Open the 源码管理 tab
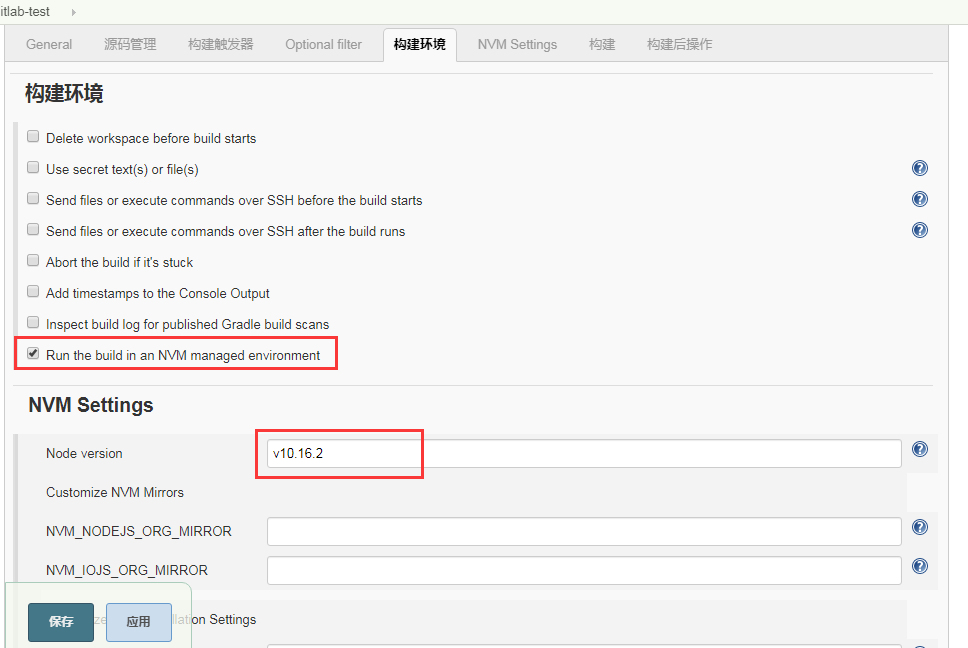The height and width of the screenshot is (648, 968). pyautogui.click(x=130, y=44)
